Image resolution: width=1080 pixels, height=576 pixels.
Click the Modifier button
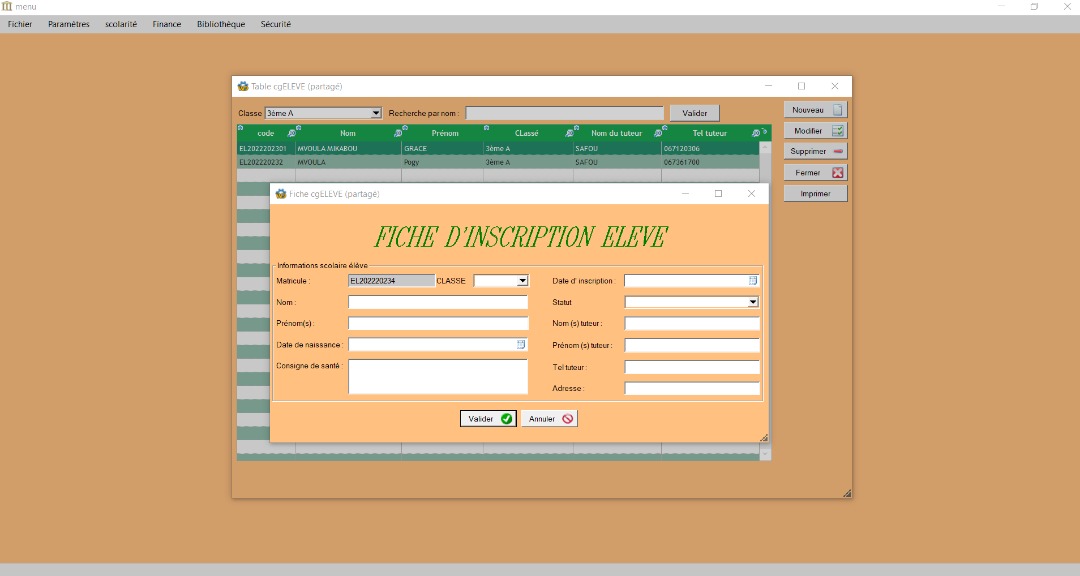(816, 130)
